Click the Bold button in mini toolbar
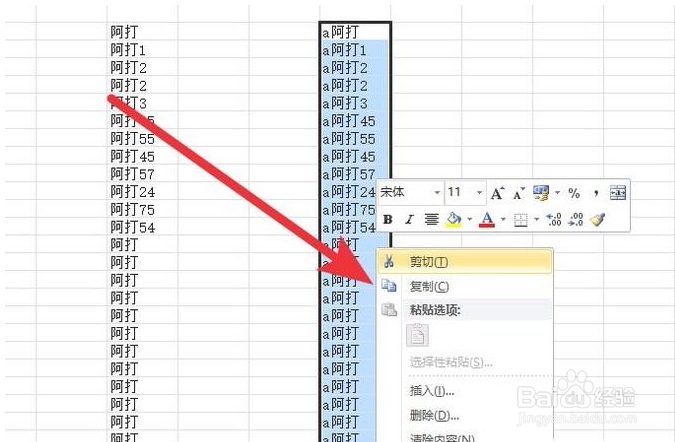 387,219
